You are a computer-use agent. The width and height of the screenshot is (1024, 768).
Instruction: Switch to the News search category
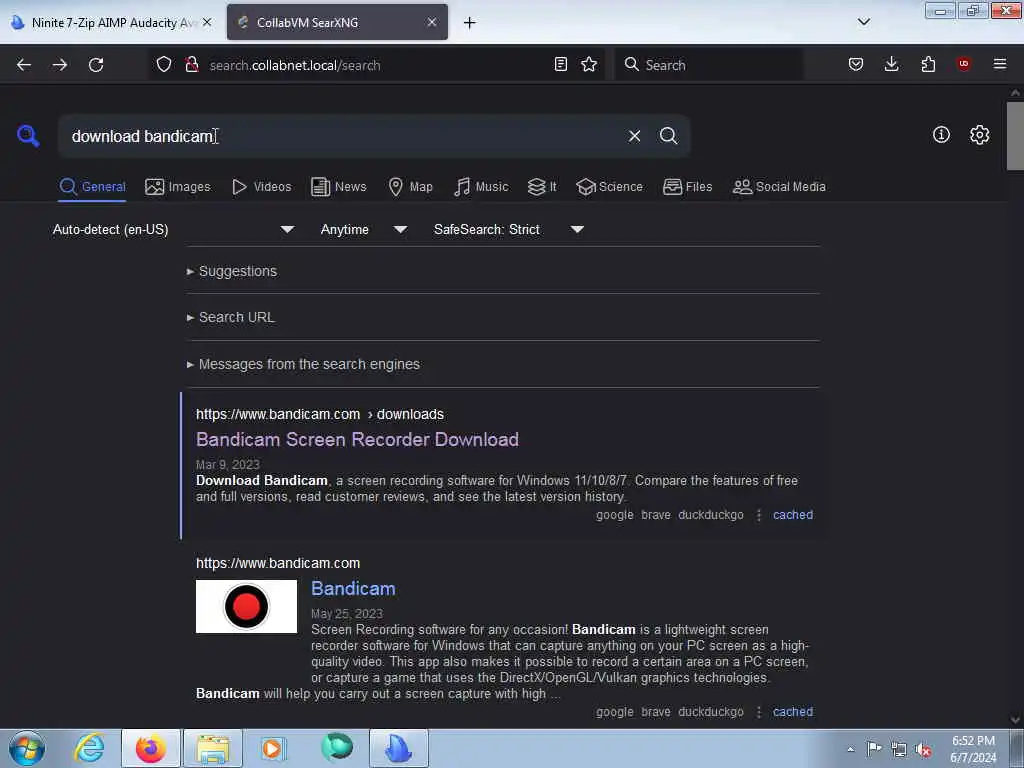pos(338,187)
